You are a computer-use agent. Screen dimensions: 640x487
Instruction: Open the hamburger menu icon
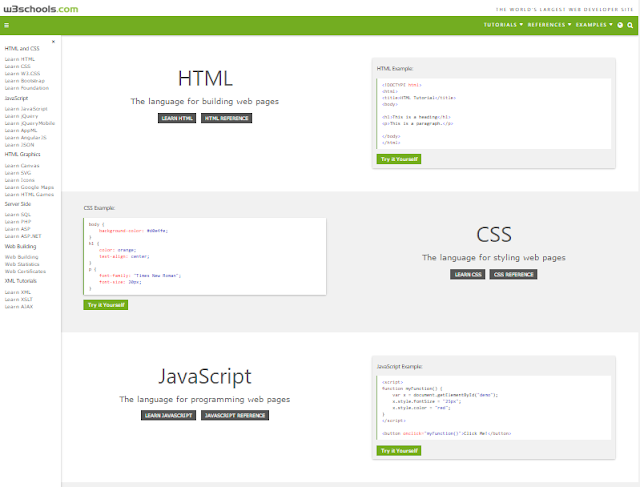click(x=6, y=25)
